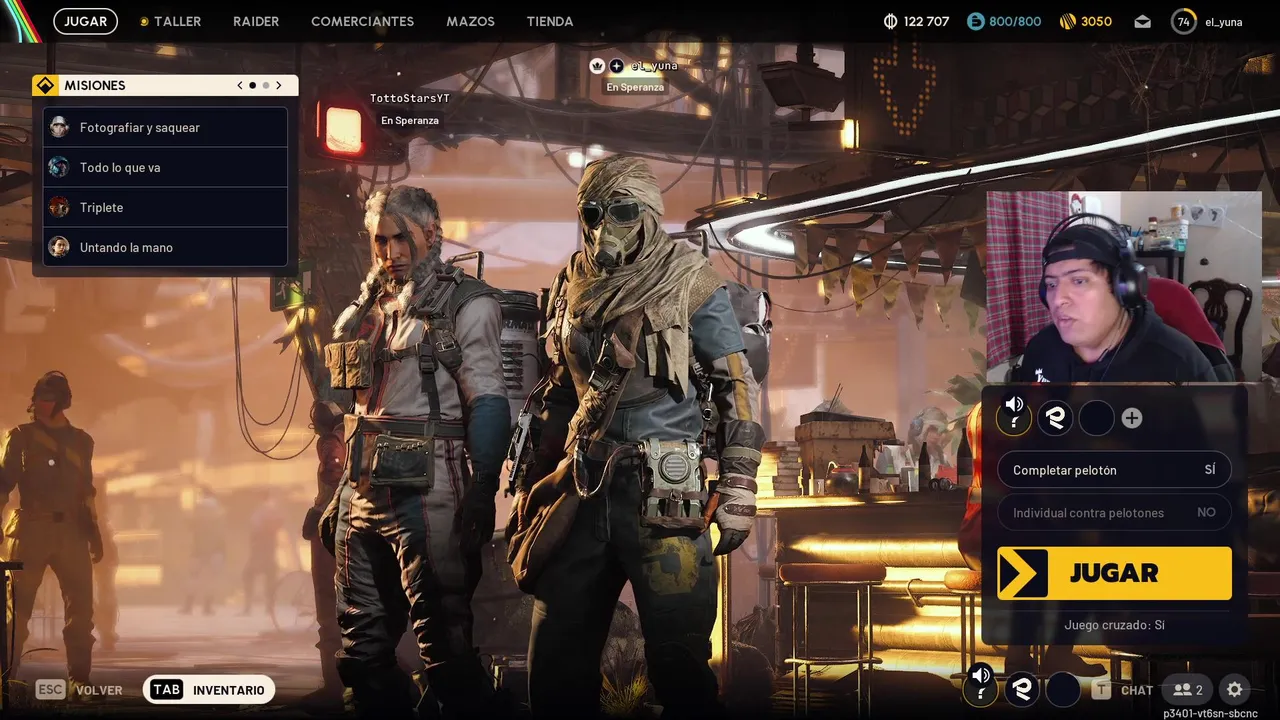This screenshot has height=720, width=1280.
Task: Click empty squad slot in bottom bar
Action: coord(1063,688)
